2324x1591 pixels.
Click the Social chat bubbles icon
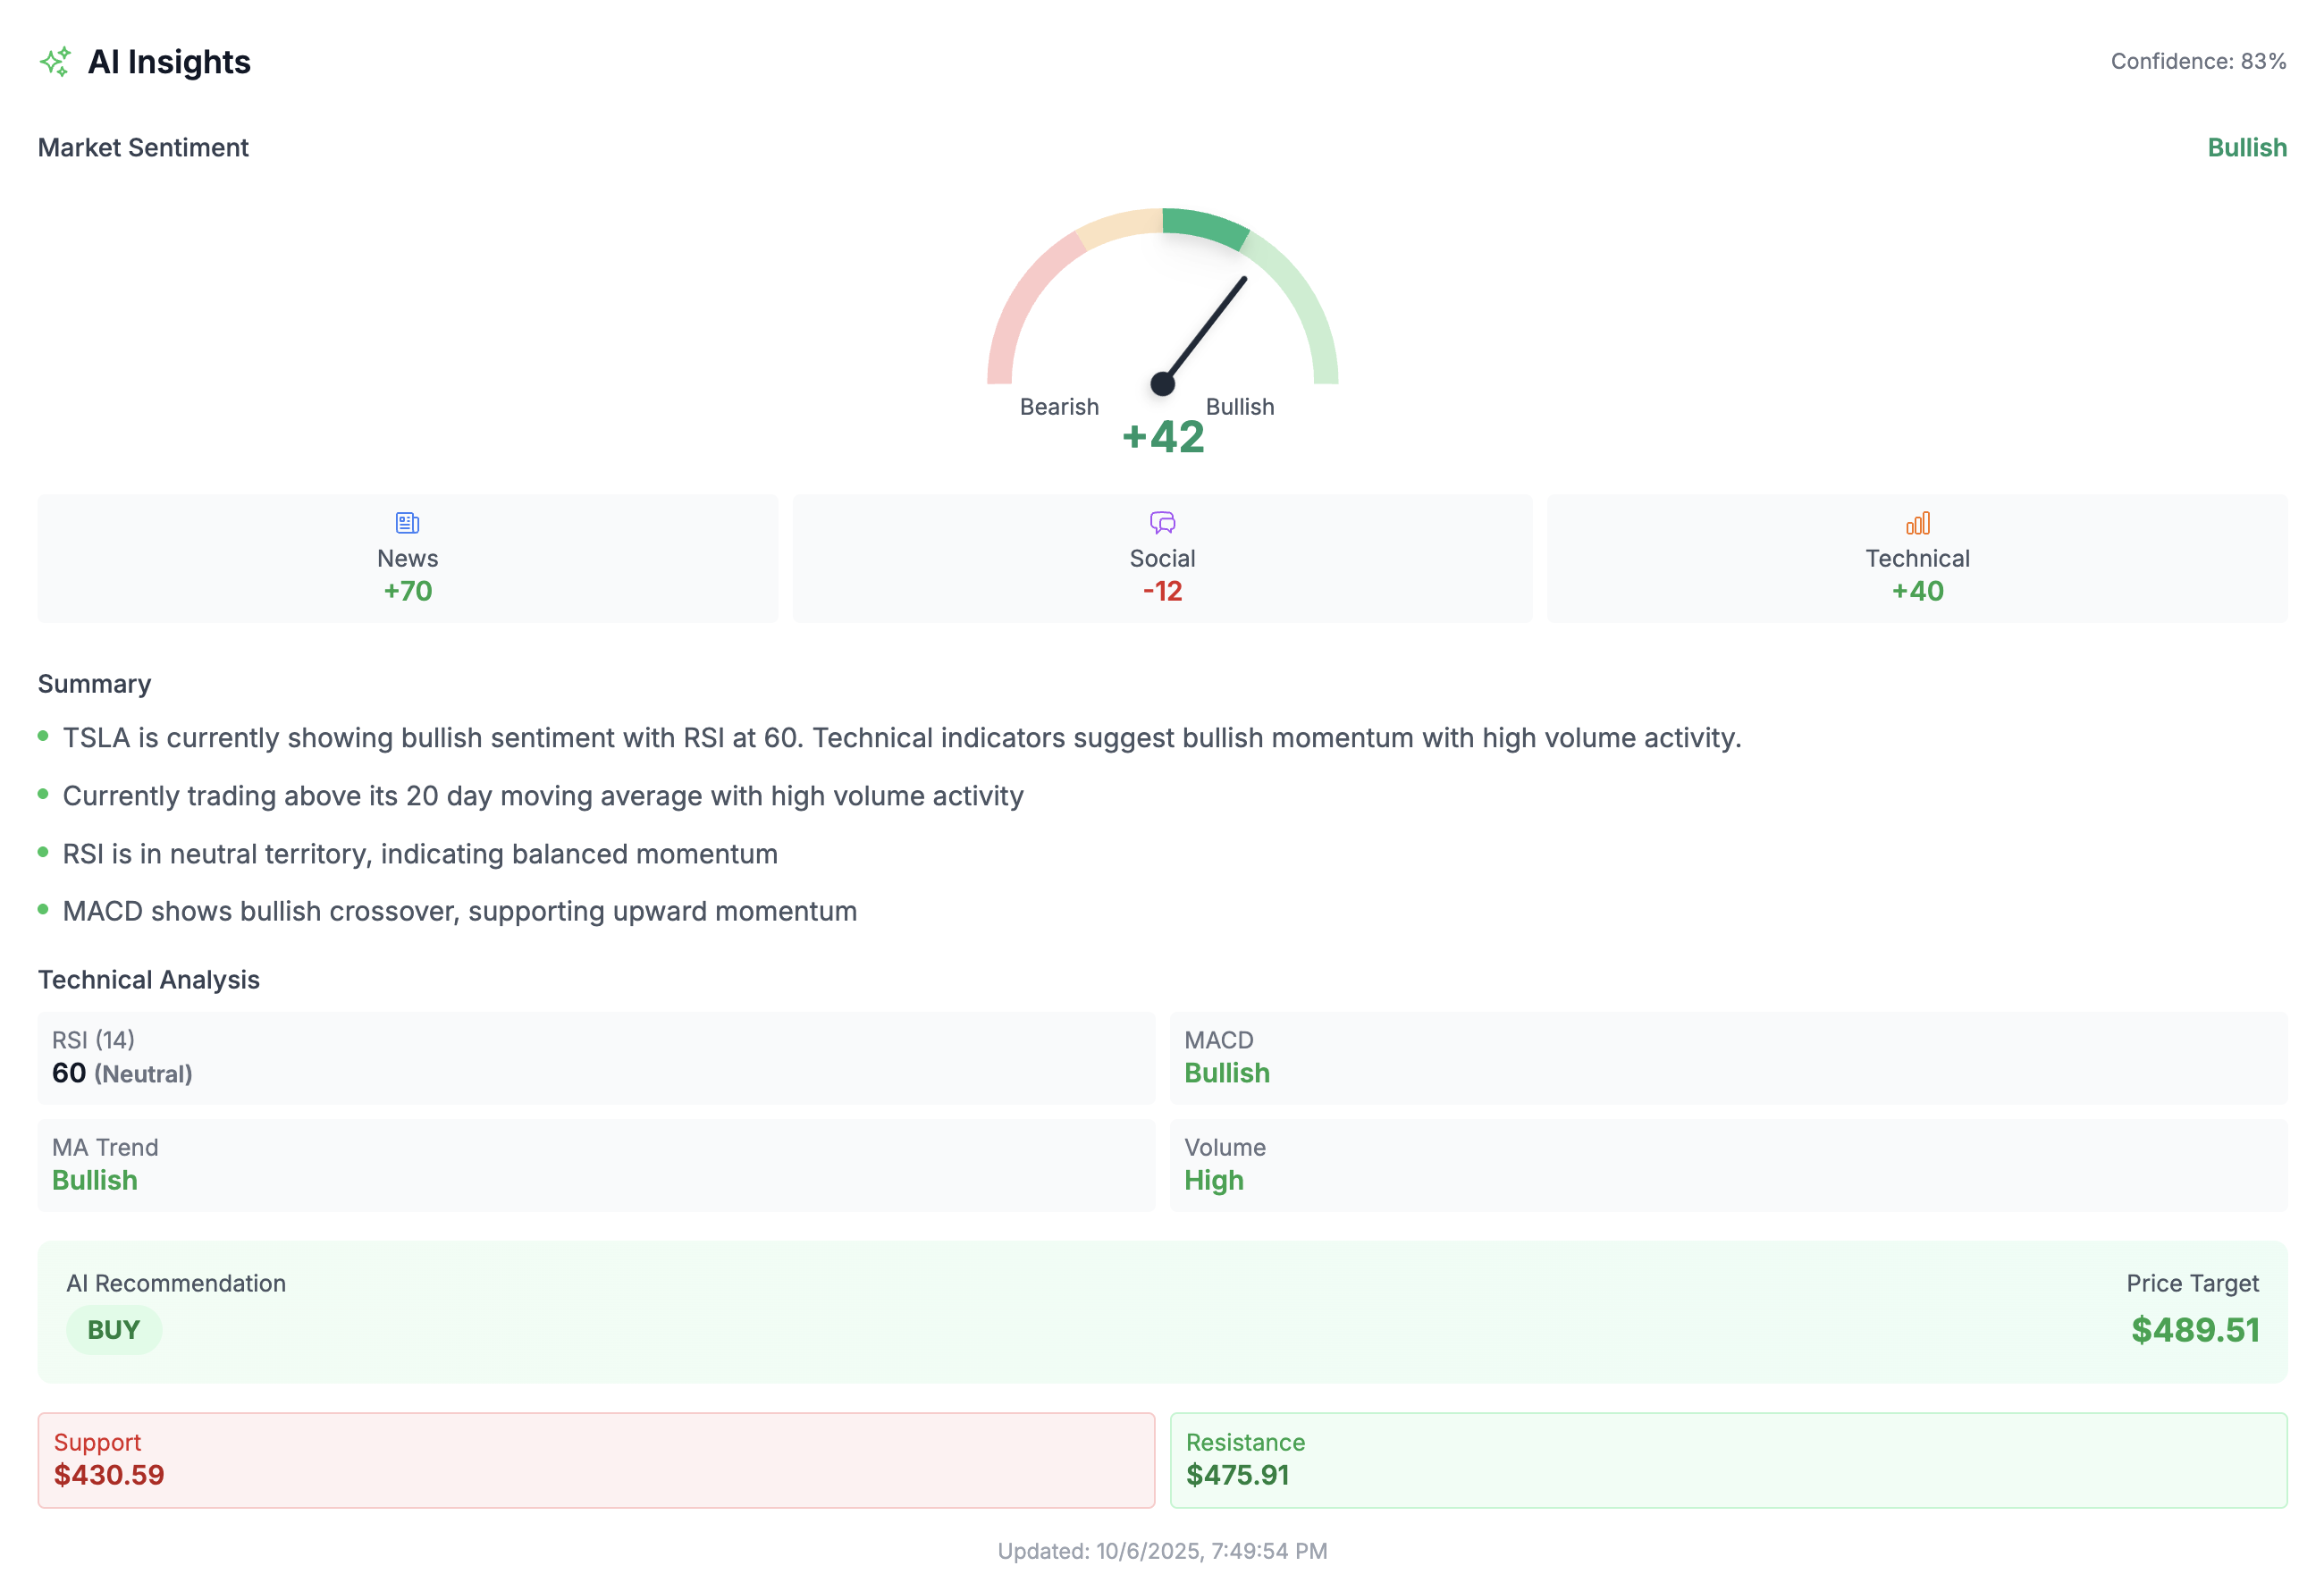click(x=1162, y=523)
